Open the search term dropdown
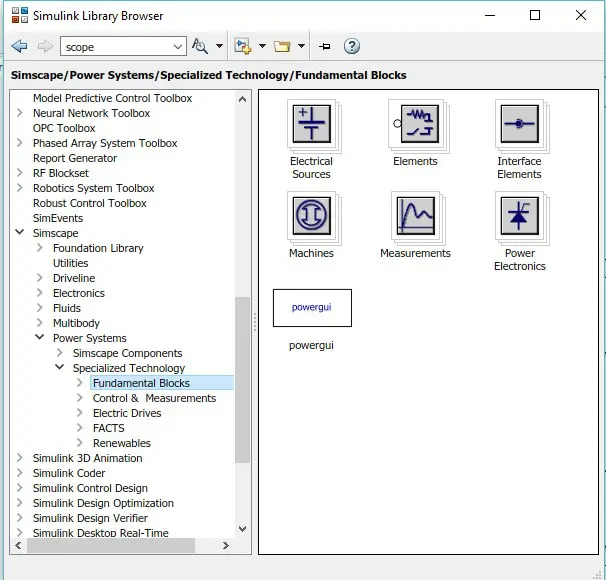Screen dimensions: 606x580 pos(178,46)
